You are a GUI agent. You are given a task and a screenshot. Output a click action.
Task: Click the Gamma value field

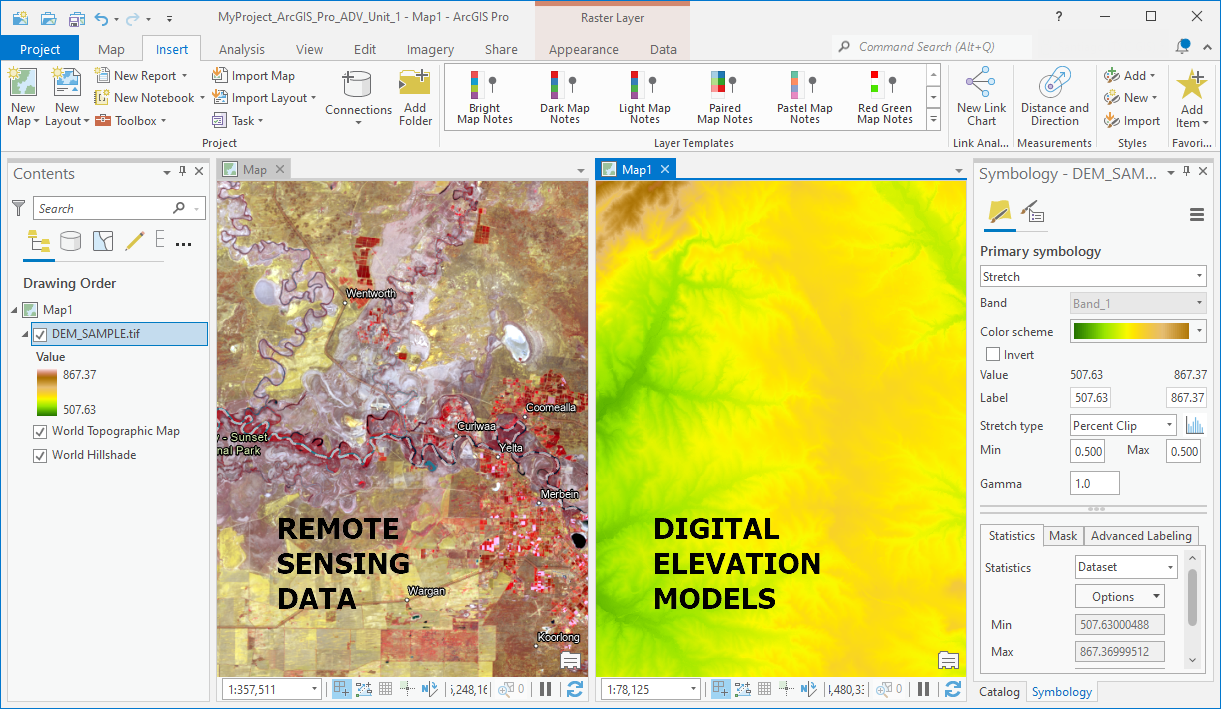pos(1094,483)
